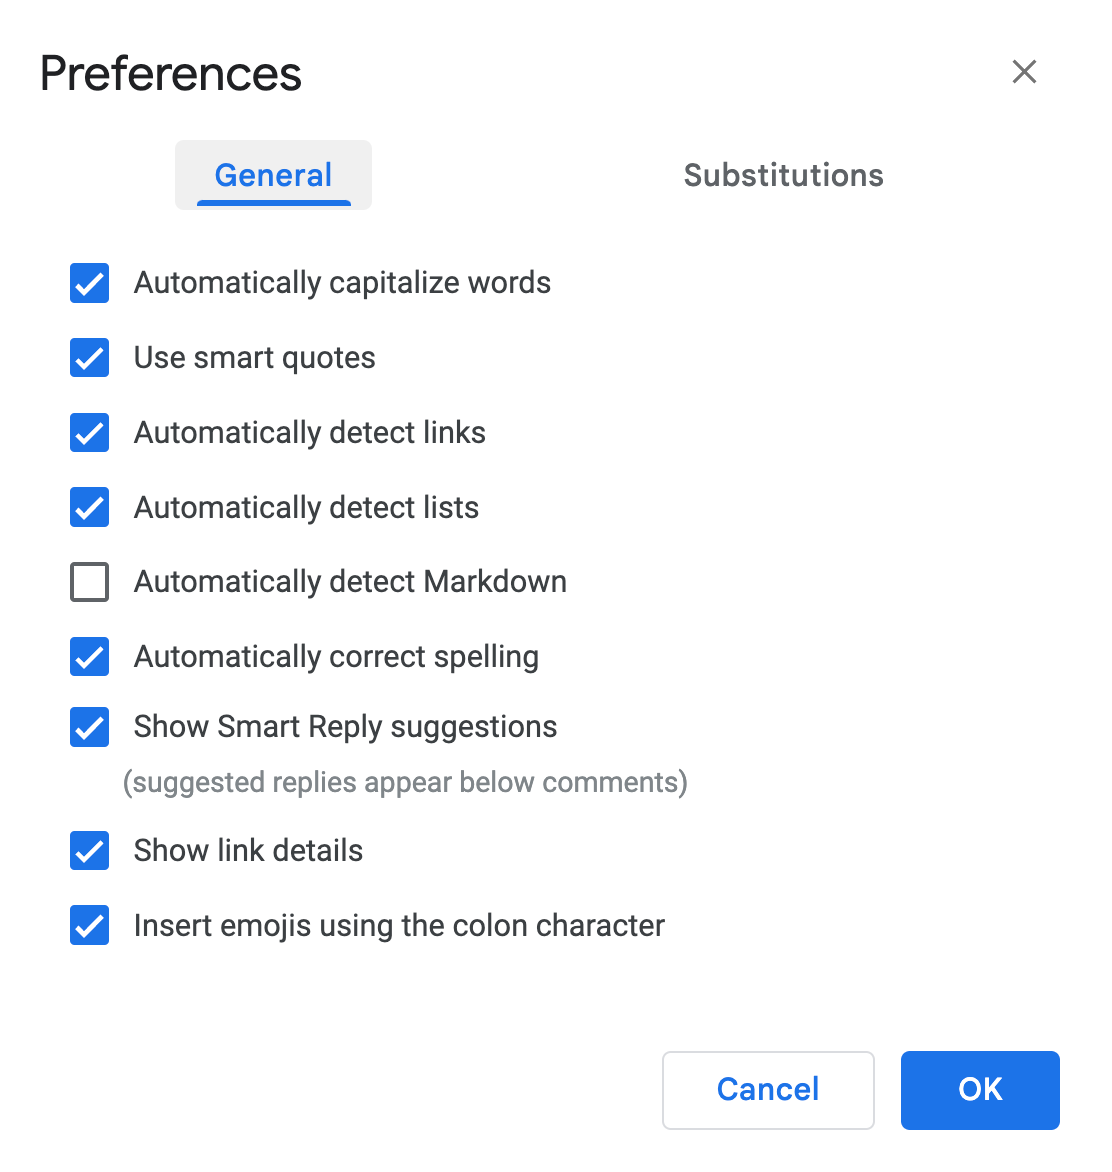Cancel the preferences changes
This screenshot has height=1172, width=1112.
pos(768,1090)
